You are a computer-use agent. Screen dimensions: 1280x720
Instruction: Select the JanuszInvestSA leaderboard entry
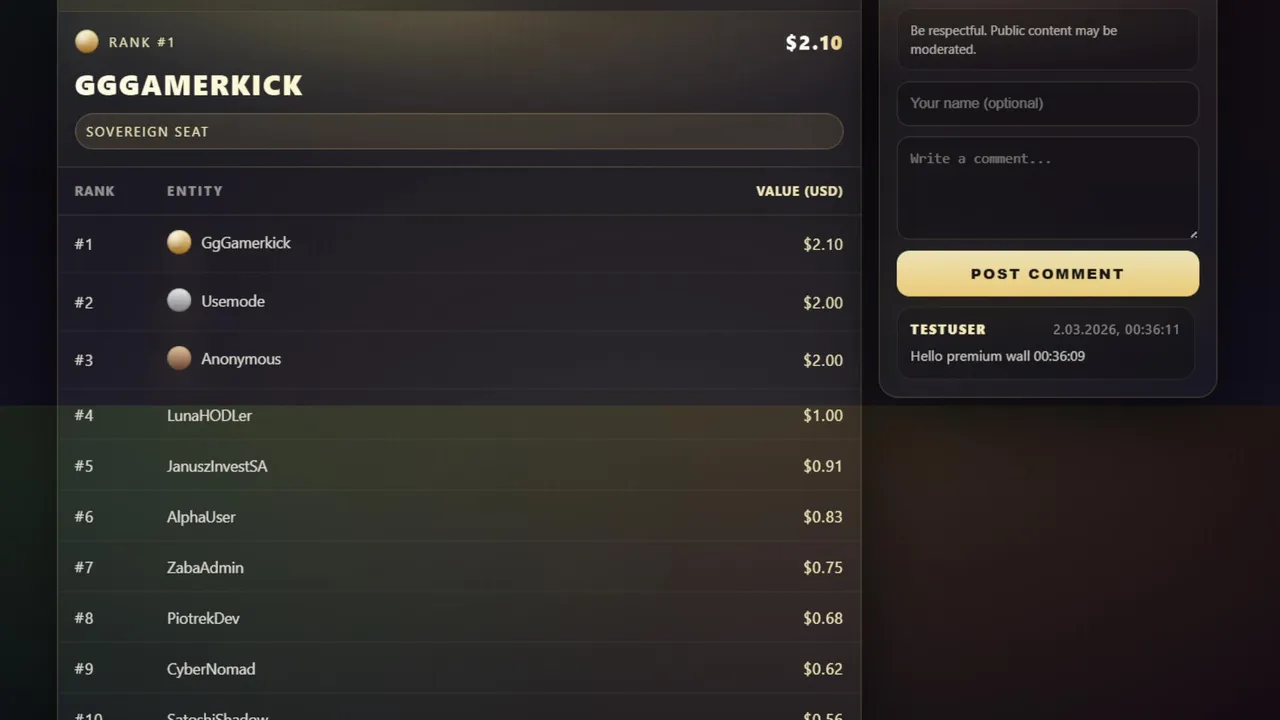click(x=217, y=466)
